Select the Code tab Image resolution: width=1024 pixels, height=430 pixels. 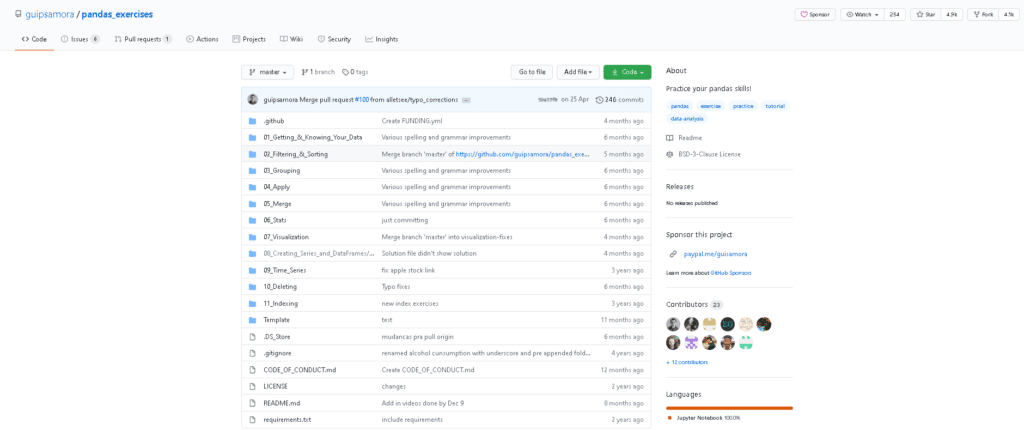[x=34, y=39]
